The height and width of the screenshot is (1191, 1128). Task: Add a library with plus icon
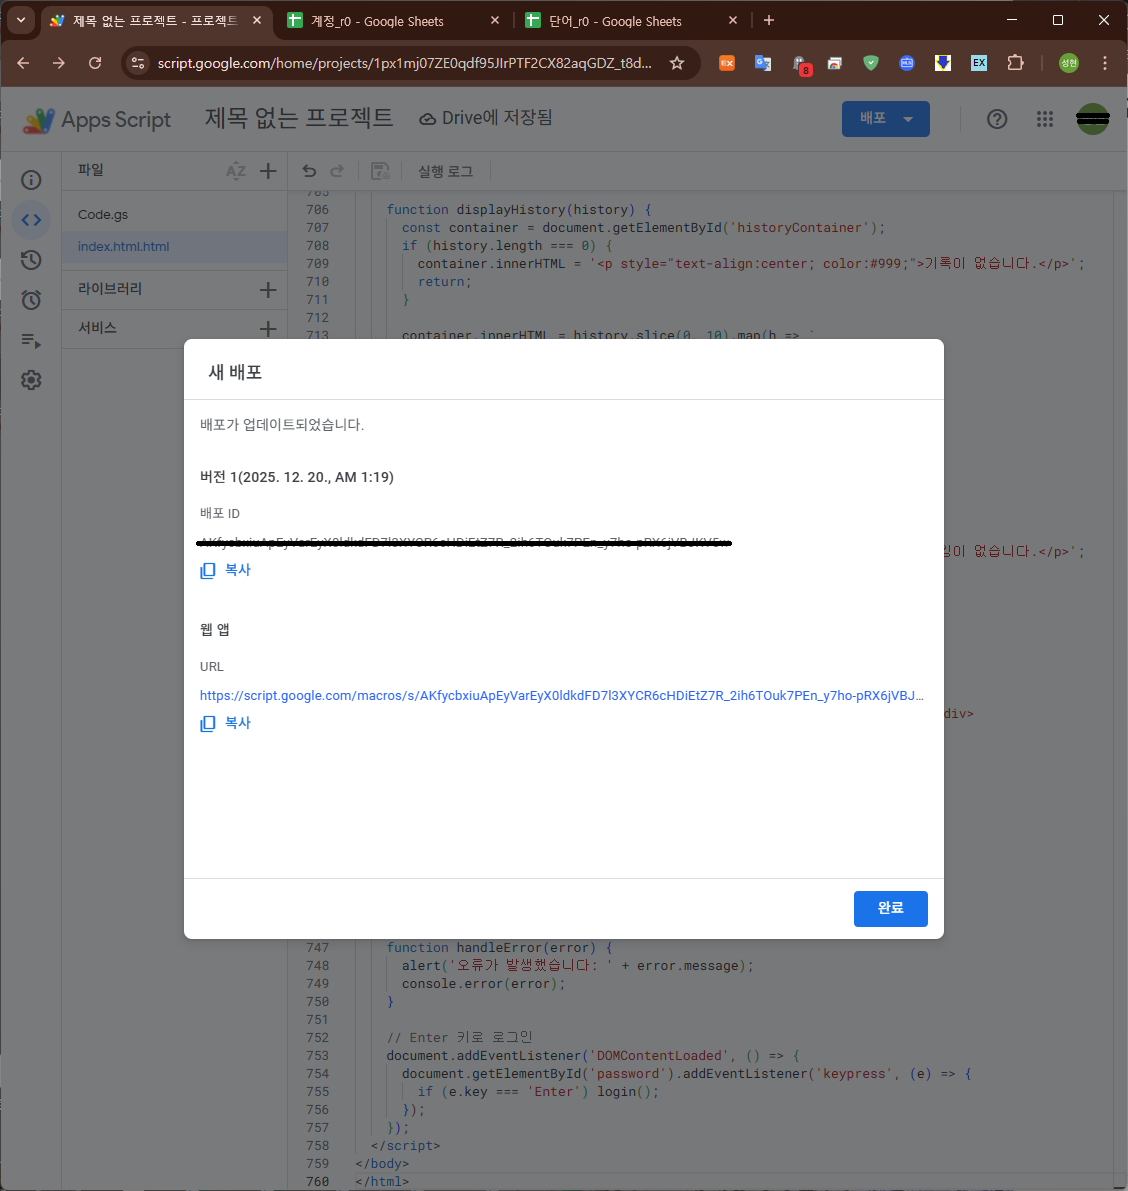268,289
